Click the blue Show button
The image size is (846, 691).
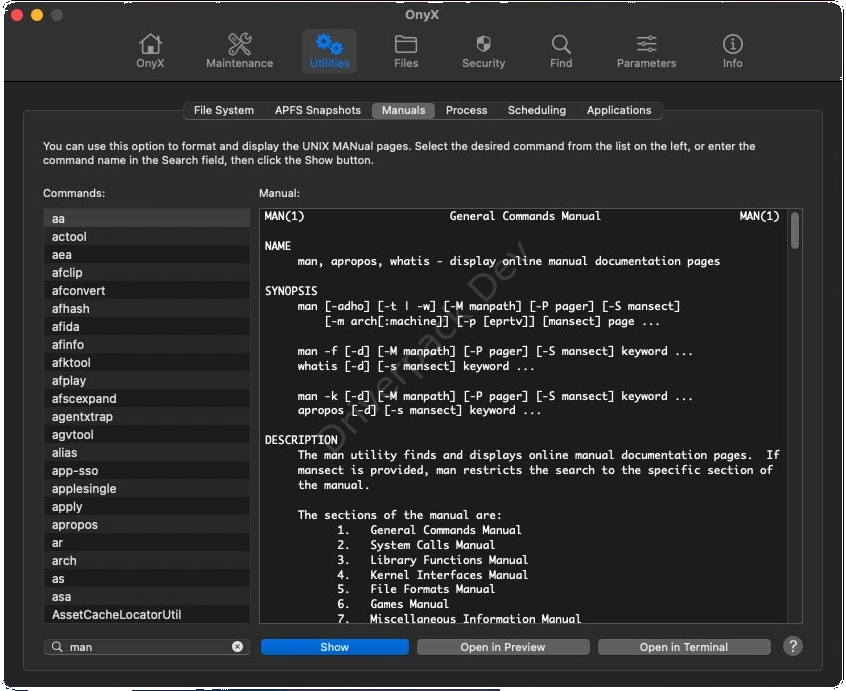tap(335, 647)
